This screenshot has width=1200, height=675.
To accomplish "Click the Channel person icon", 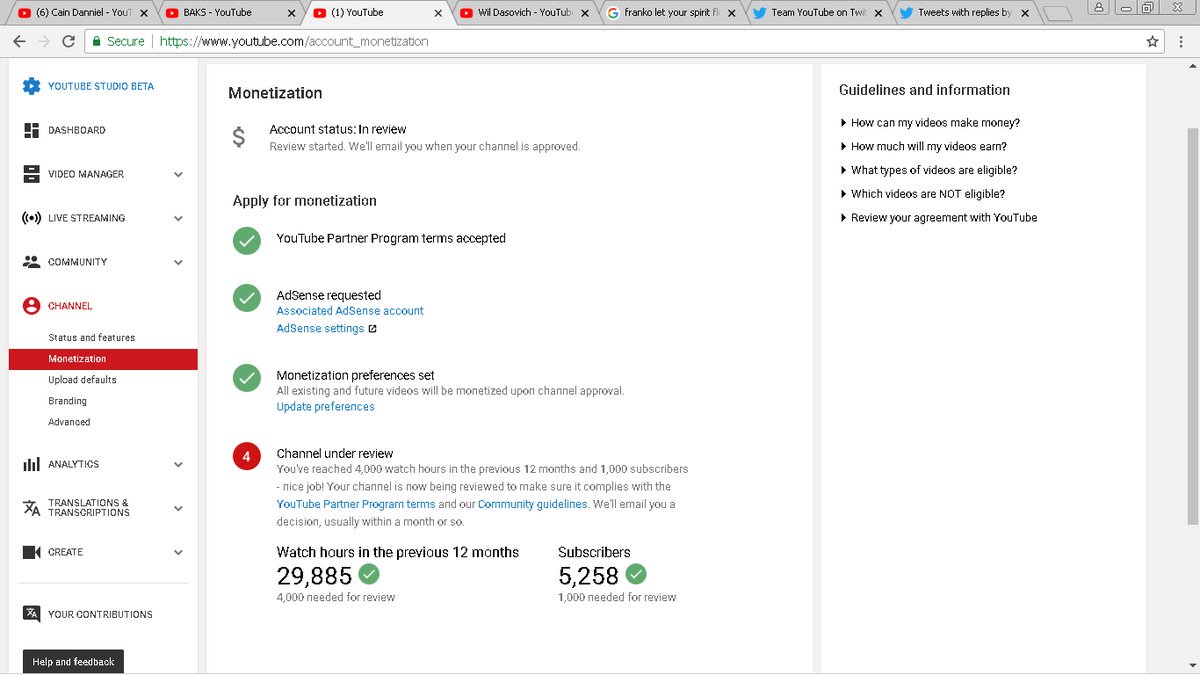I will click(x=31, y=306).
